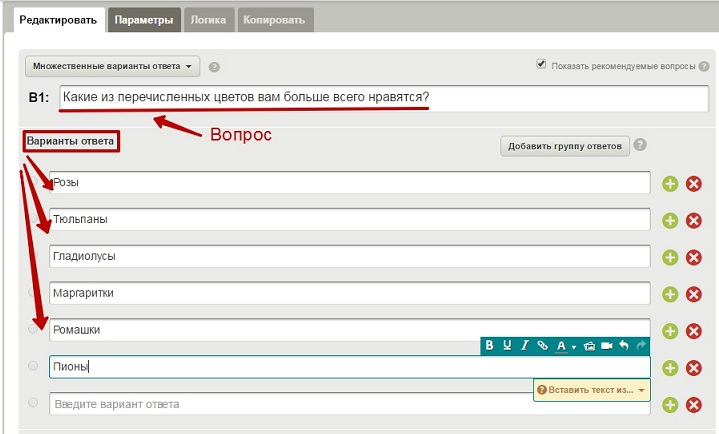Delete the Тюльпаны answer with red X
The image size is (719, 434).
point(693,220)
